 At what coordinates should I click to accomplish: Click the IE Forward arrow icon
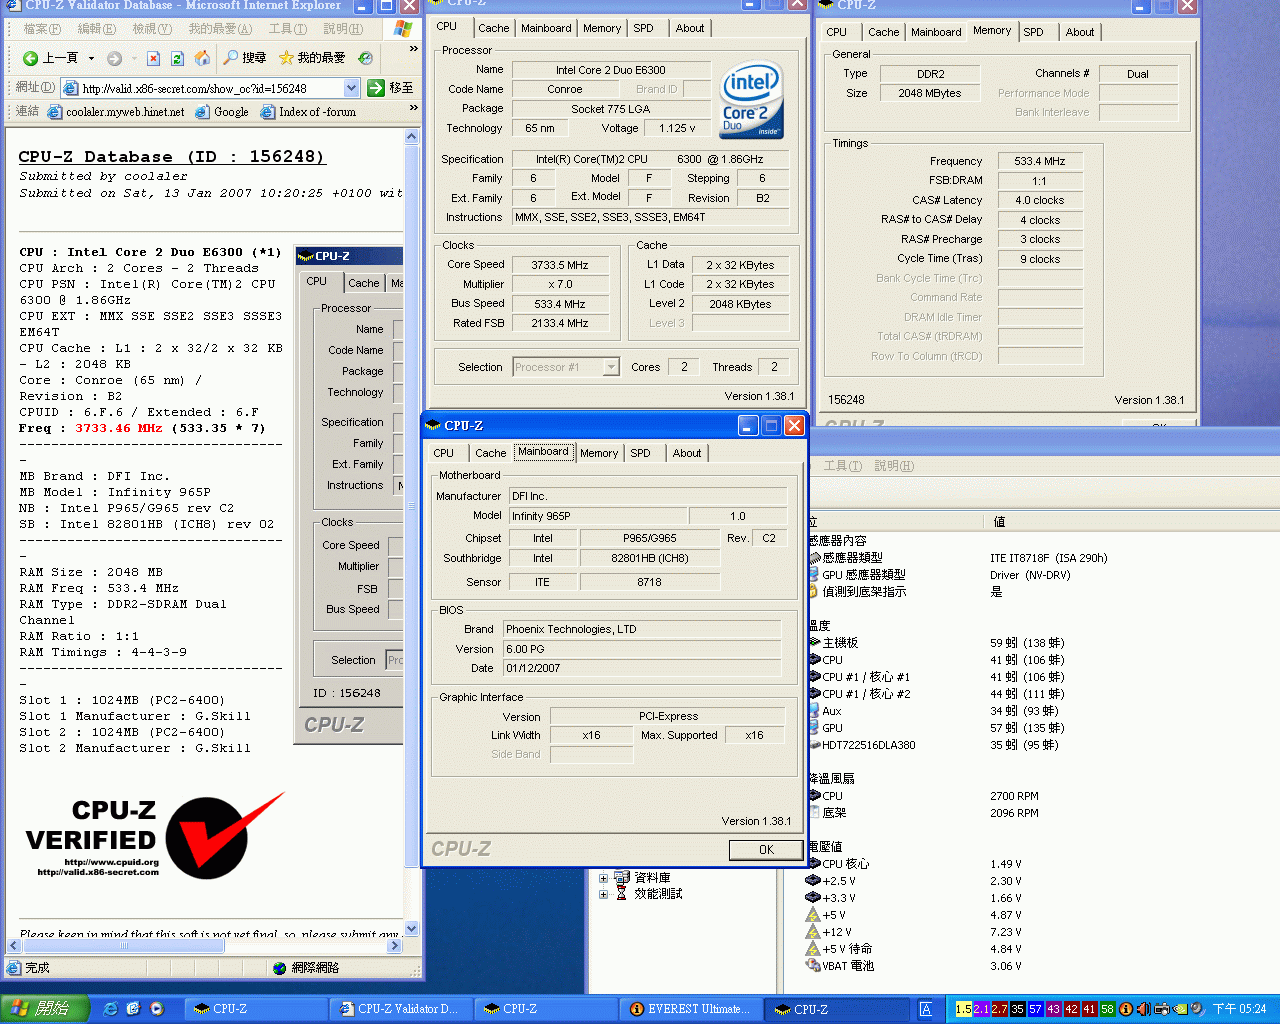114,58
